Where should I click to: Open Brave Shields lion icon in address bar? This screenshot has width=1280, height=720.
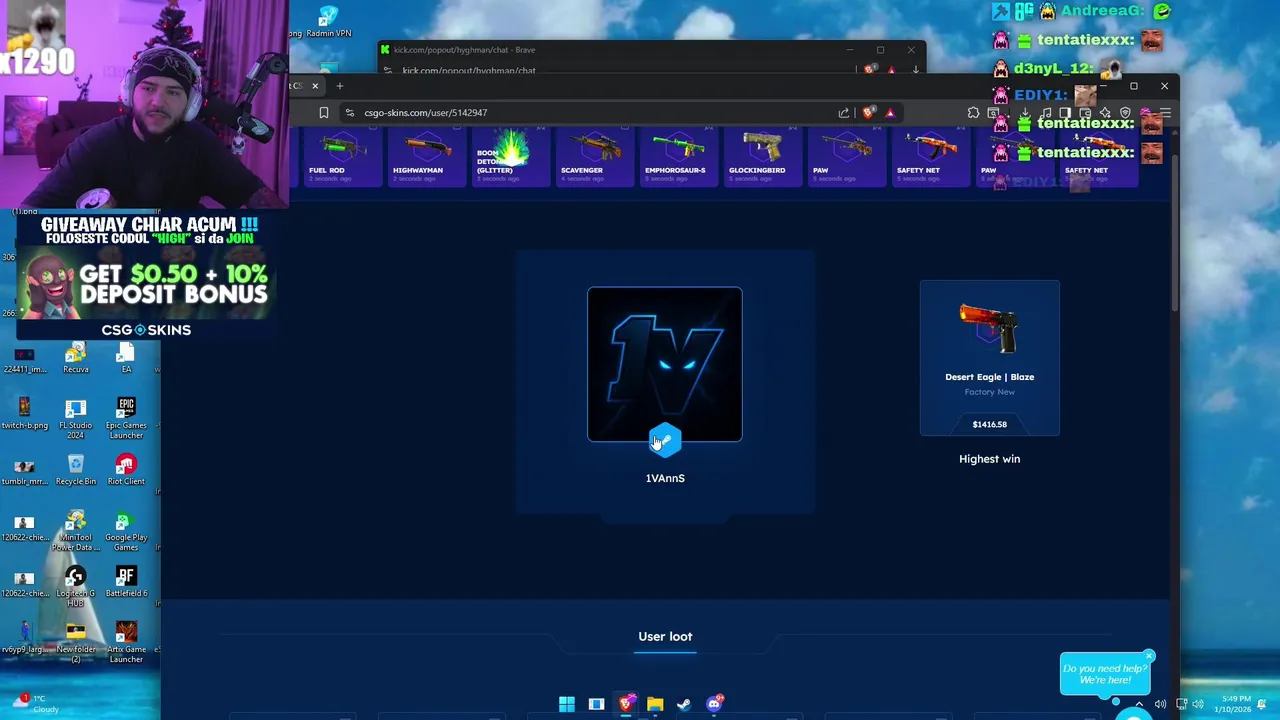pos(867,113)
